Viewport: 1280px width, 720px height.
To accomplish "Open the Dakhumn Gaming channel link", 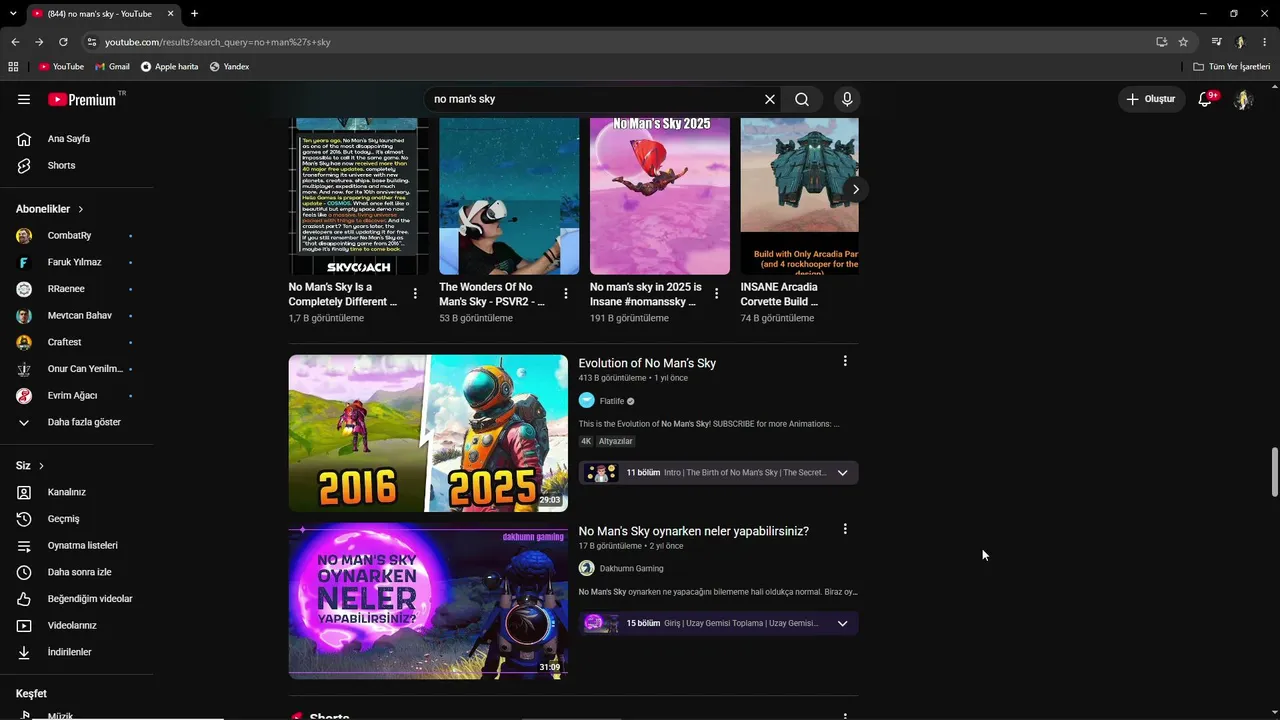I will click(631, 568).
